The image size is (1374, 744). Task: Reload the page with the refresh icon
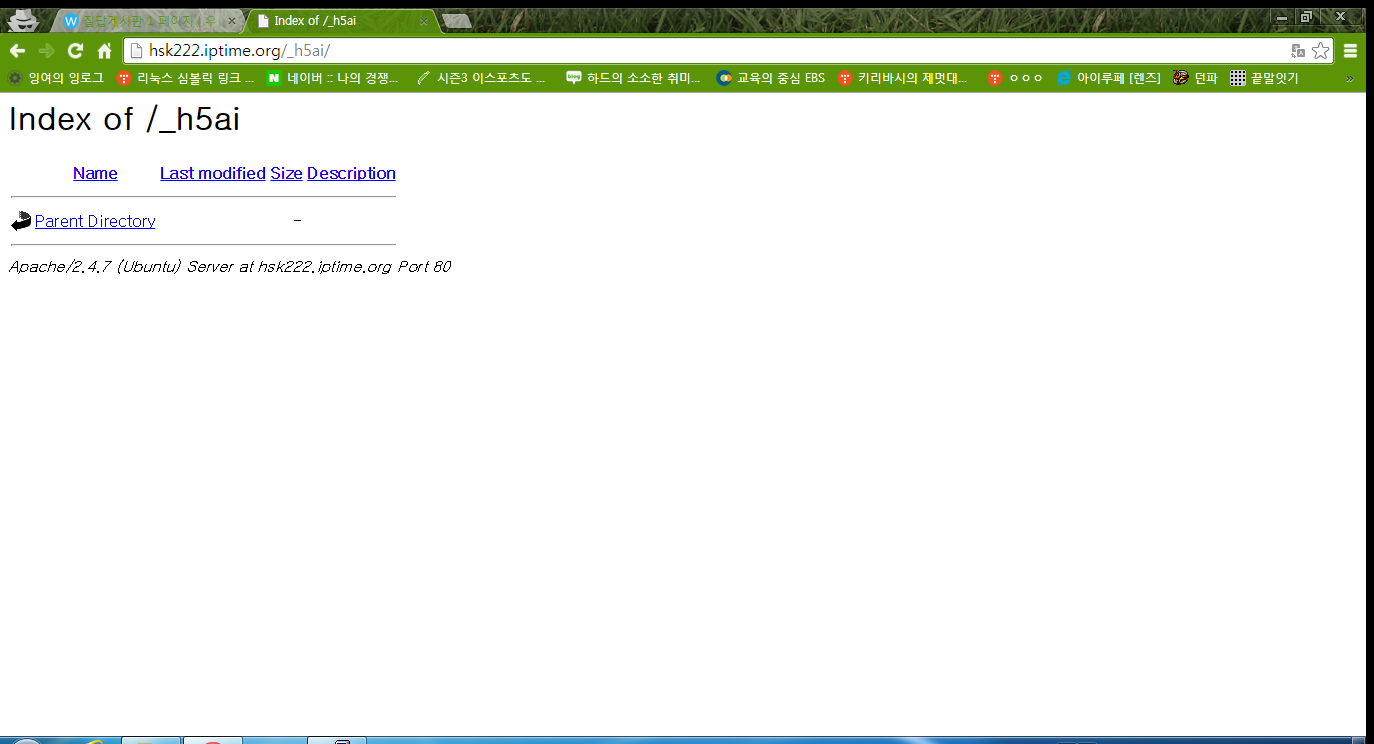coord(75,51)
